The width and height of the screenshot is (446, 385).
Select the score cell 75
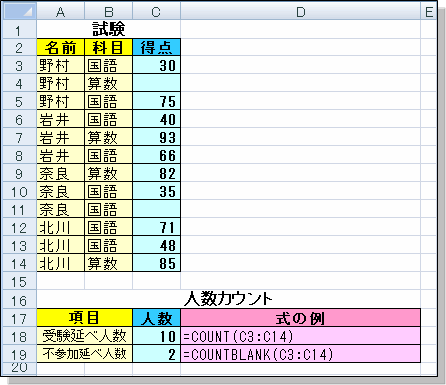tap(156, 101)
